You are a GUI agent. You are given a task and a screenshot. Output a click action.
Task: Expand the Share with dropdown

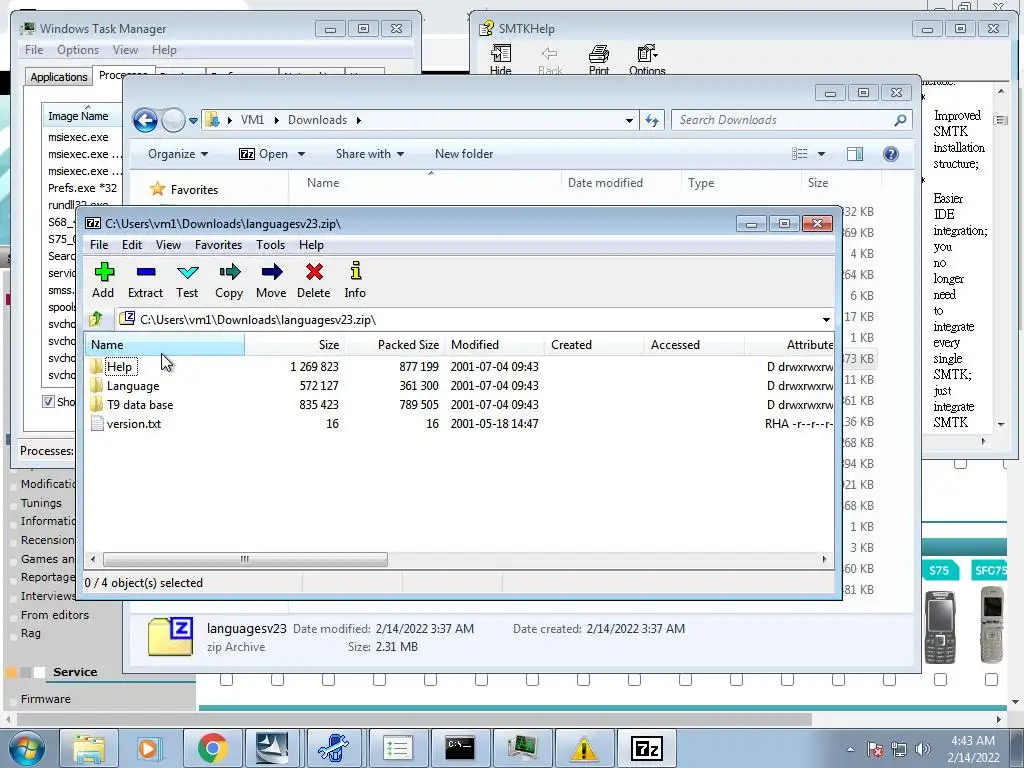370,154
